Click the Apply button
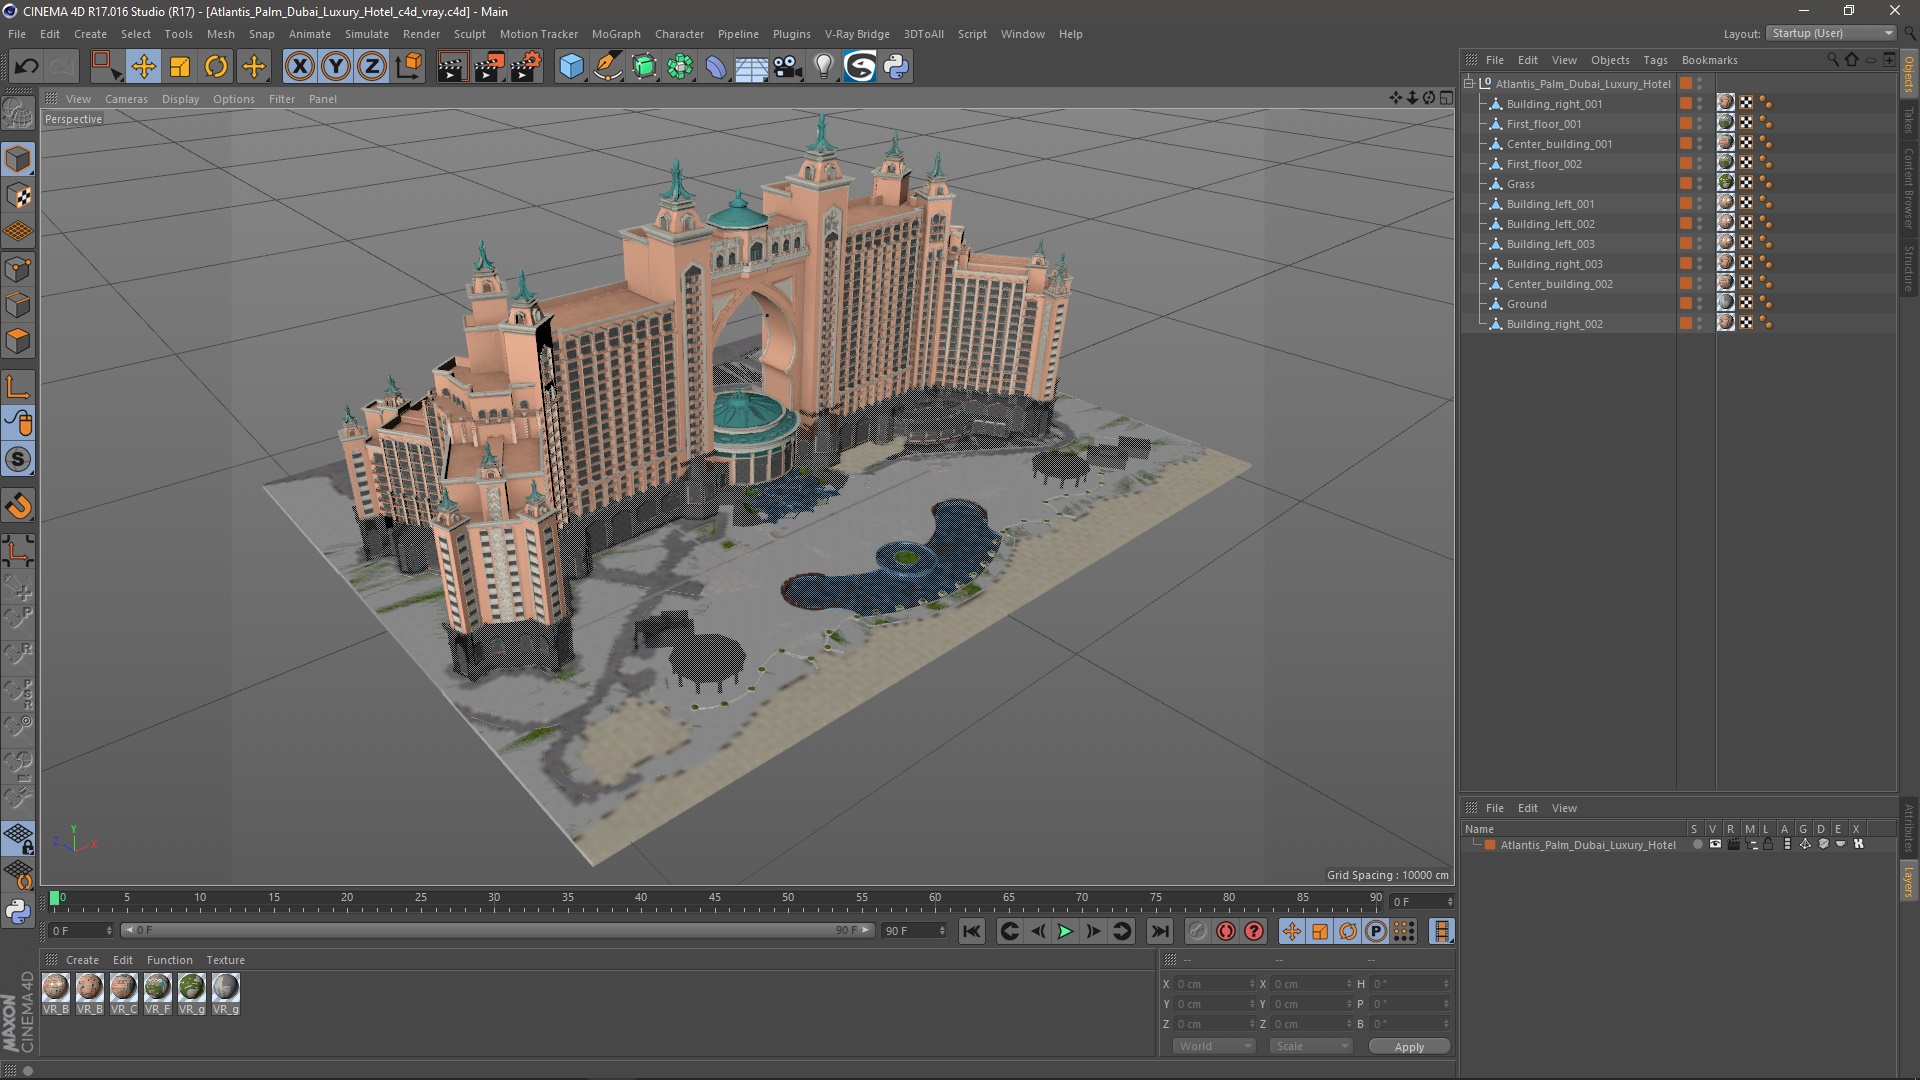Screen dimensions: 1920x1080 tap(1409, 1047)
